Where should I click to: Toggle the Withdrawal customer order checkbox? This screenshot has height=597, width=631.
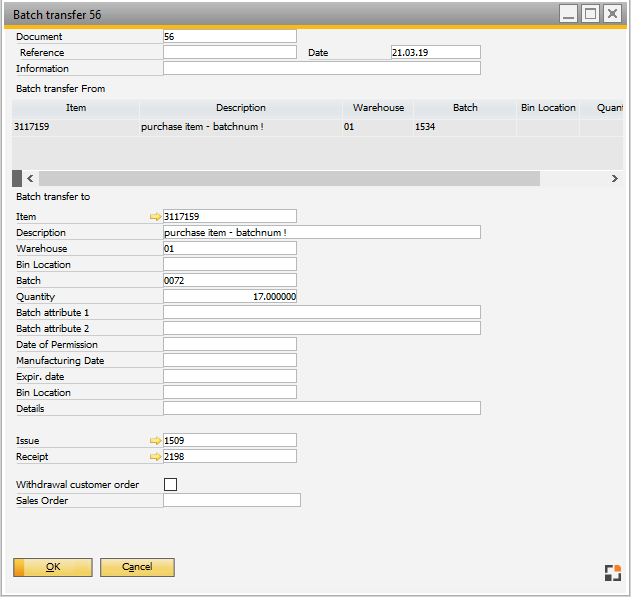(x=170, y=485)
